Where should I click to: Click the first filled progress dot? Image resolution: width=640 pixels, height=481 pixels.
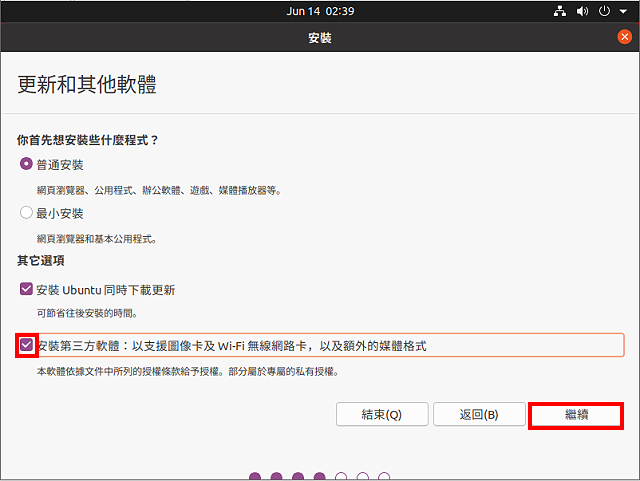(255, 477)
